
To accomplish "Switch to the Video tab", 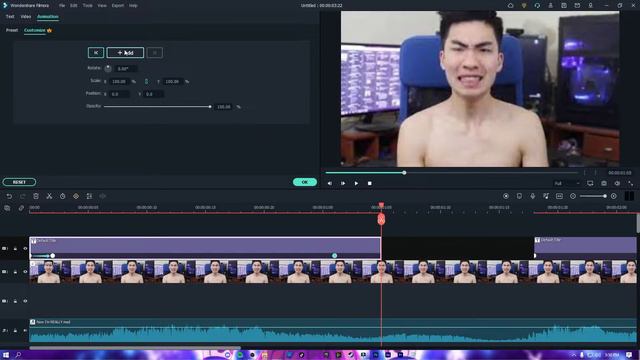I will pyautogui.click(x=26, y=17).
